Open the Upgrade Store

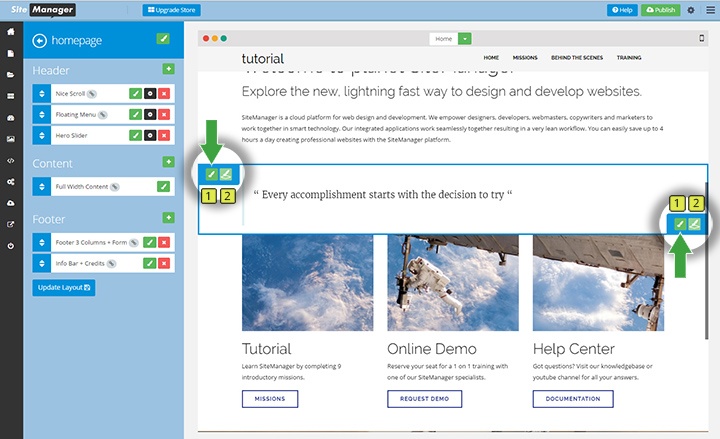pos(171,10)
